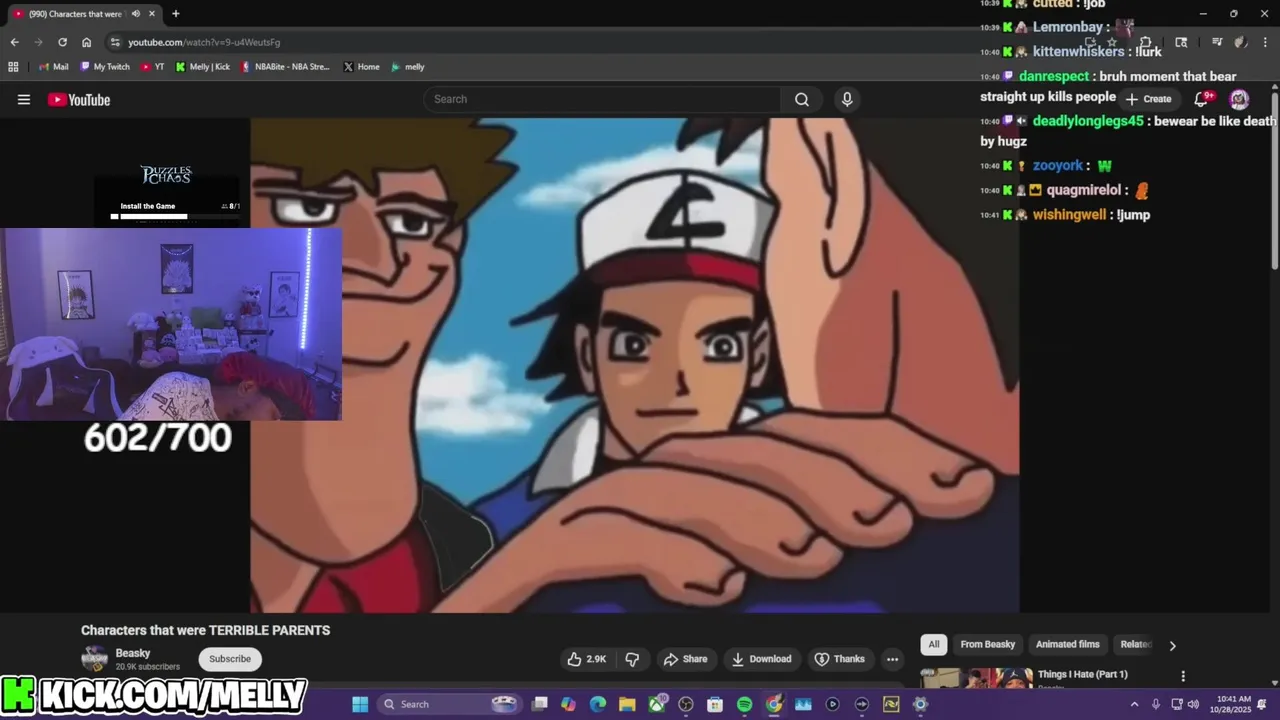The height and width of the screenshot is (720, 1280).
Task: Share the video
Action: tap(685, 659)
